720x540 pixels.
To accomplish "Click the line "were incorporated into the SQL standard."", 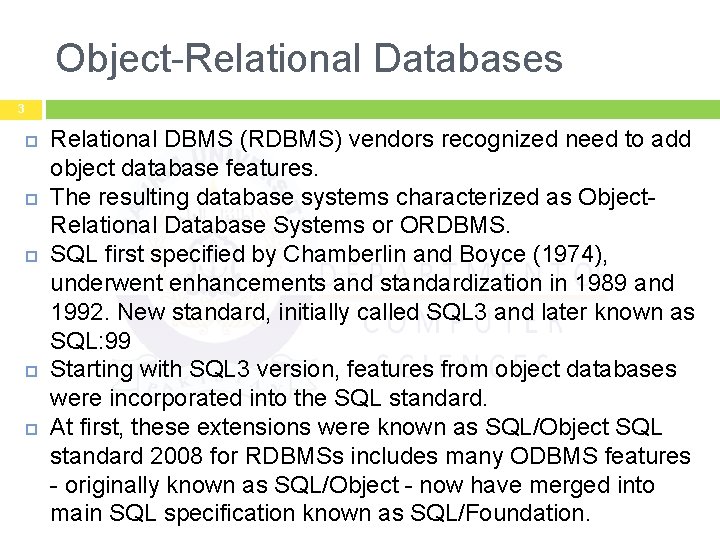I will (268, 398).
